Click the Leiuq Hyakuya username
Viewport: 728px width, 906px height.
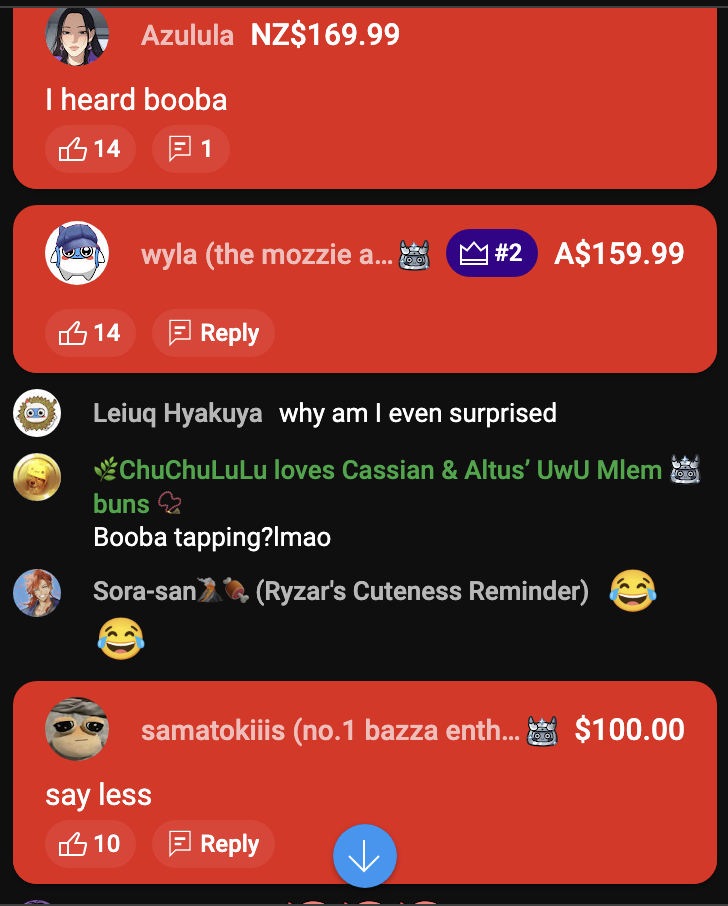click(x=177, y=414)
